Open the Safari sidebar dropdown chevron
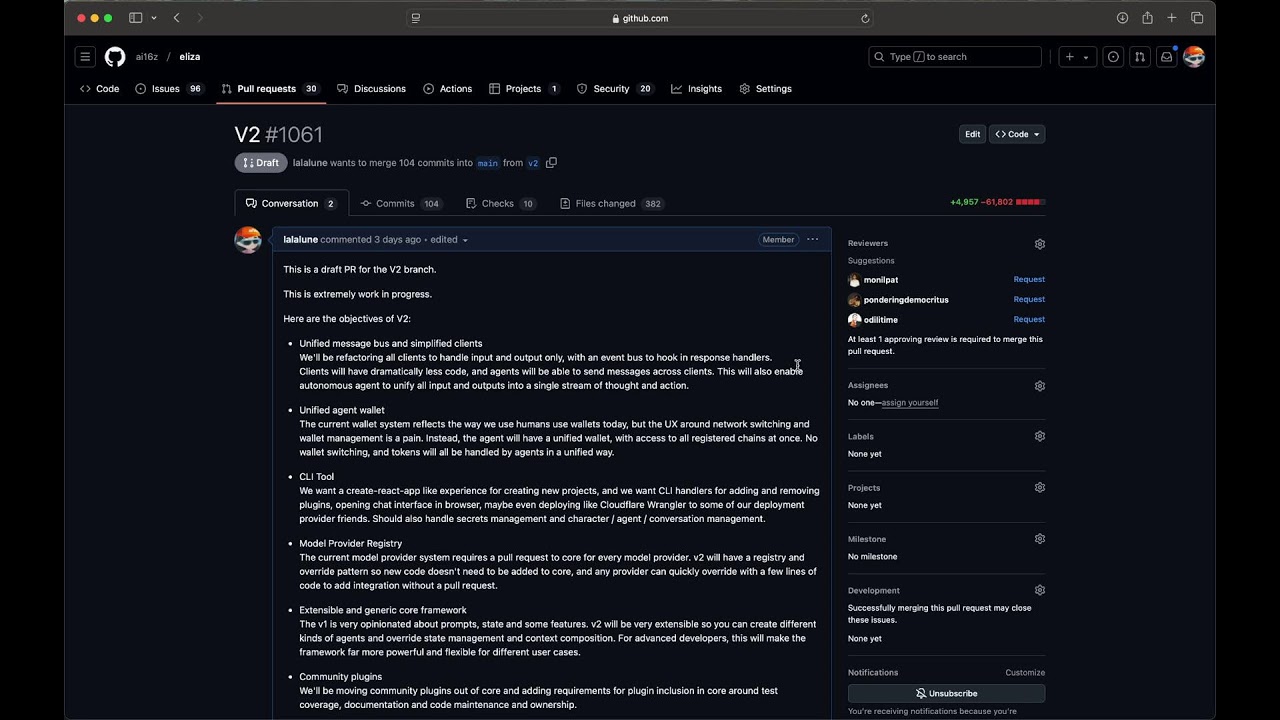Screen dimensions: 1280x720 point(152,18)
